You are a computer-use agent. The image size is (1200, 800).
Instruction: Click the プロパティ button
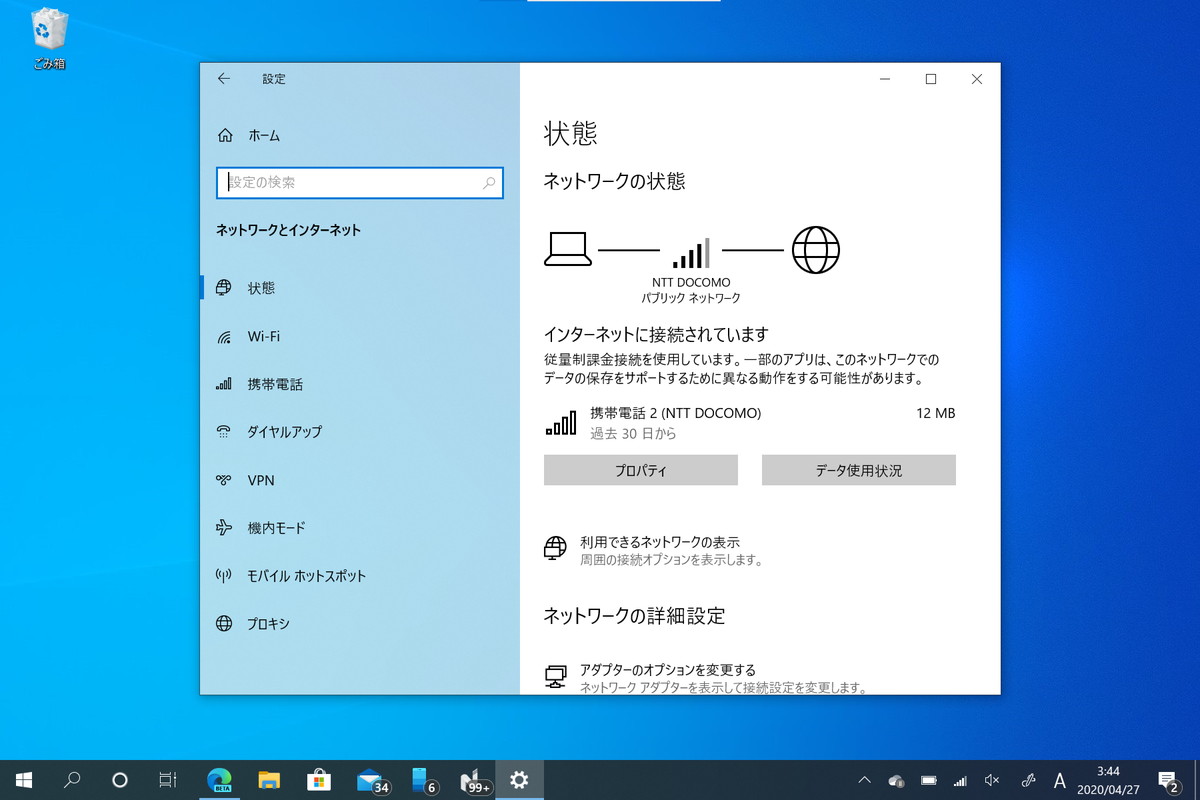click(640, 470)
